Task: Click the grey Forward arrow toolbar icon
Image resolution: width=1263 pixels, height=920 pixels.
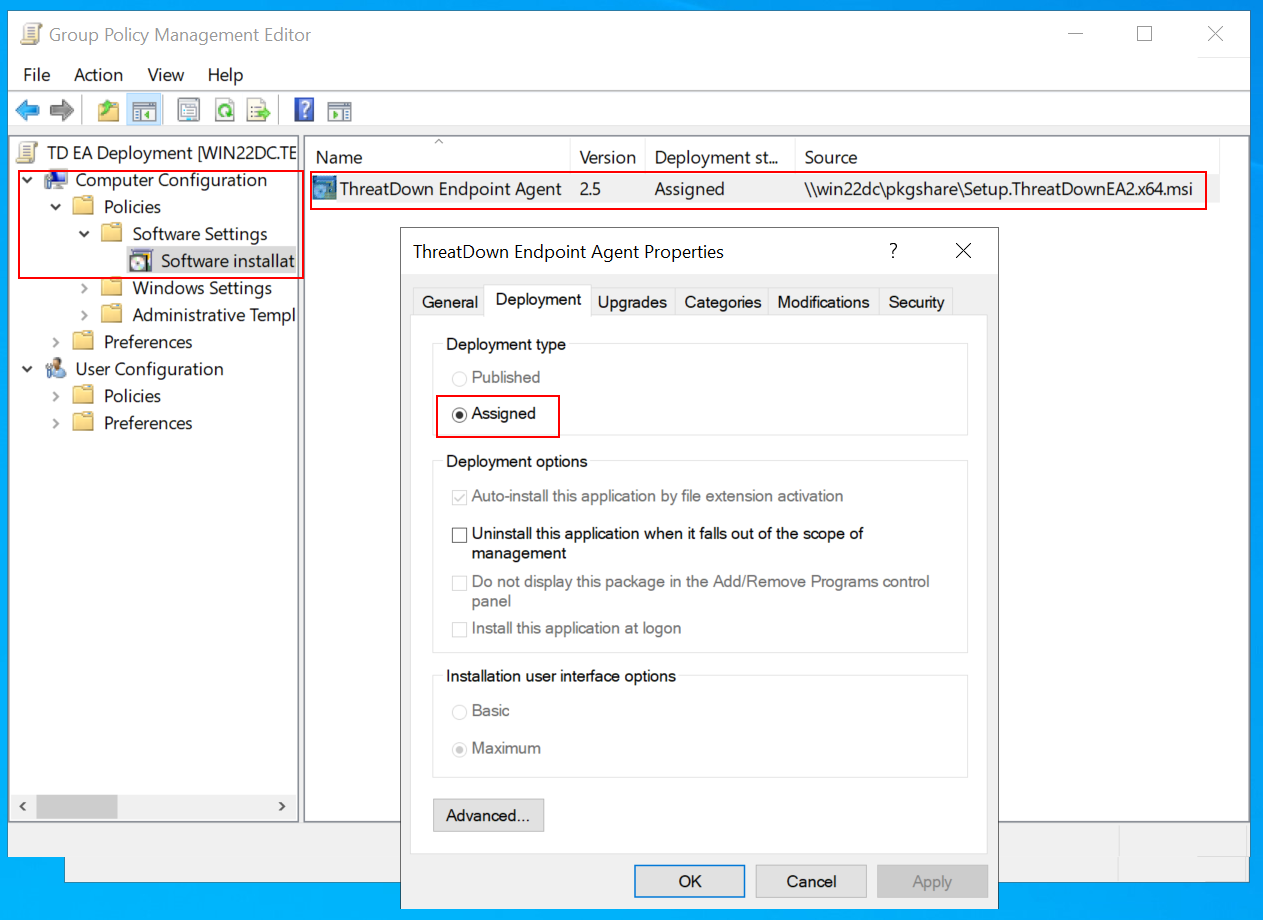Action: pyautogui.click(x=62, y=110)
